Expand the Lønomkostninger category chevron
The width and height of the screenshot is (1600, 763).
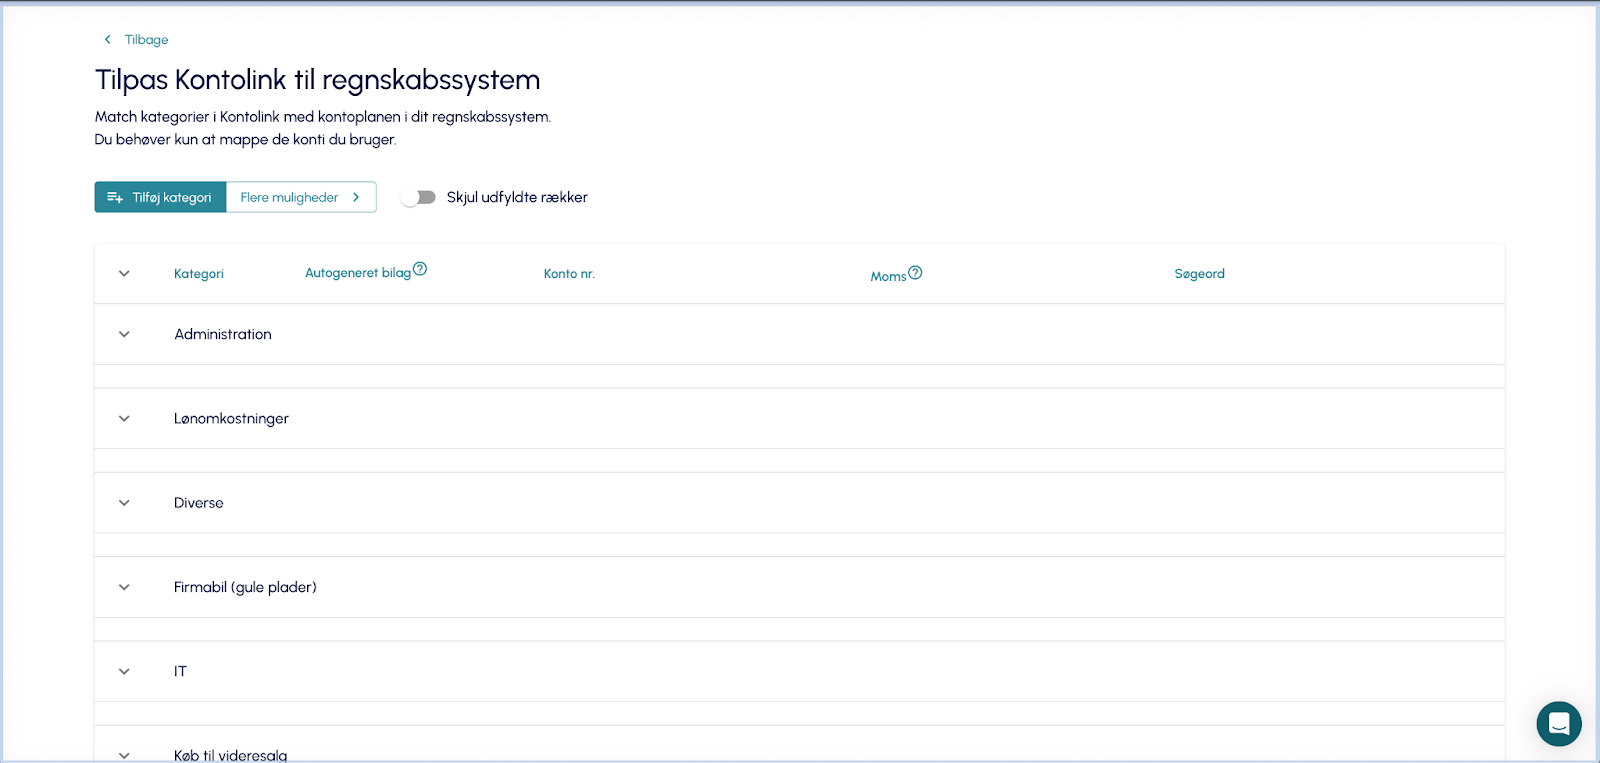coord(124,419)
